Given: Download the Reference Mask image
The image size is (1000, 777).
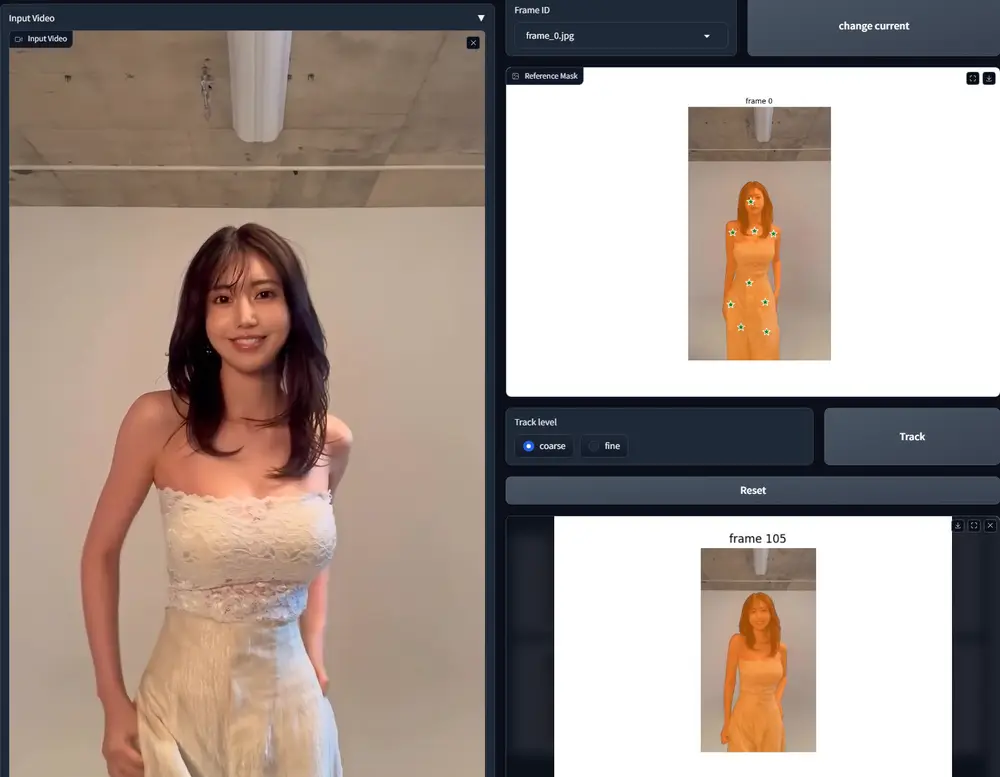Looking at the screenshot, I should coord(989,78).
